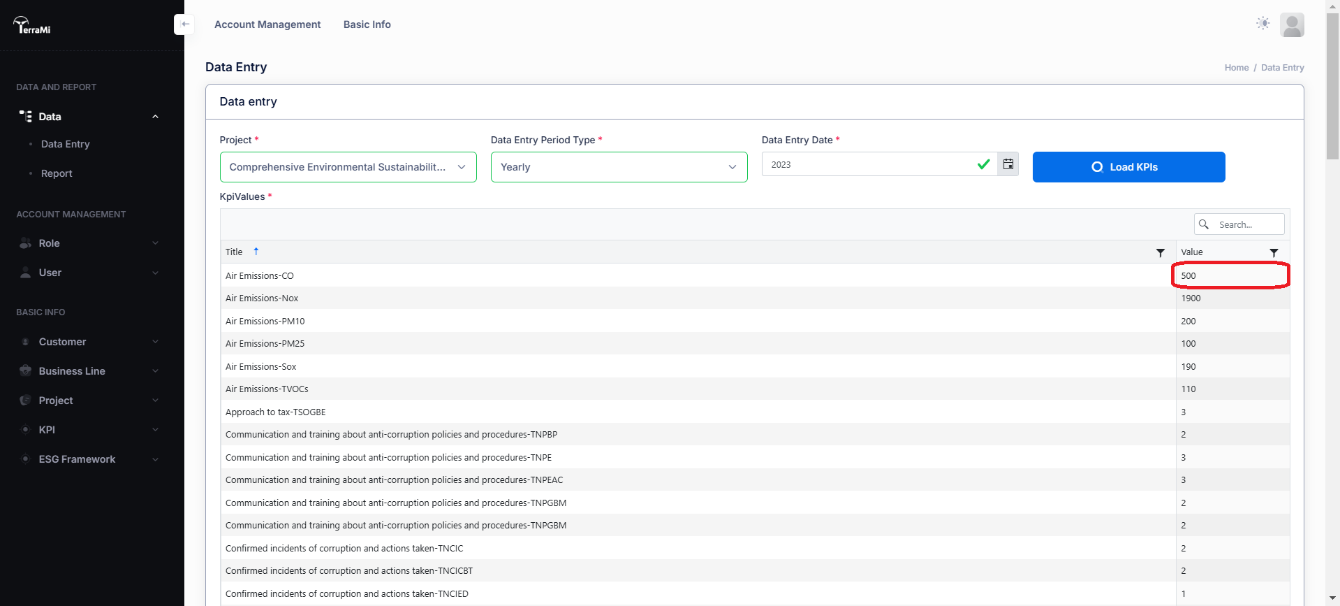Open the calendar date picker icon
This screenshot has width=1340, height=606.
pyautogui.click(x=1008, y=164)
